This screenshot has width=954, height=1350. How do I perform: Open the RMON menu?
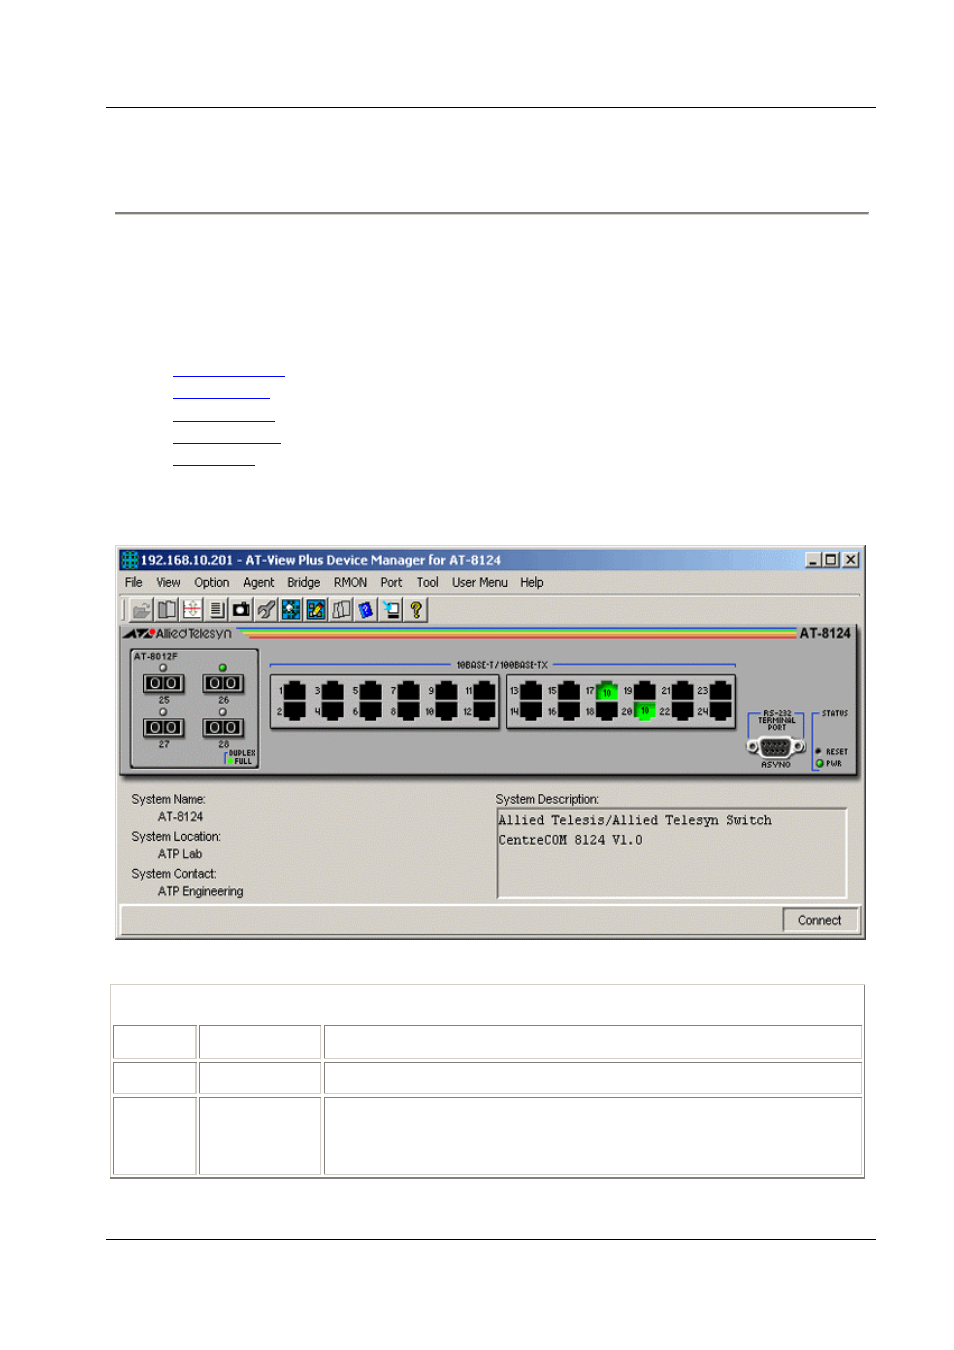350,582
